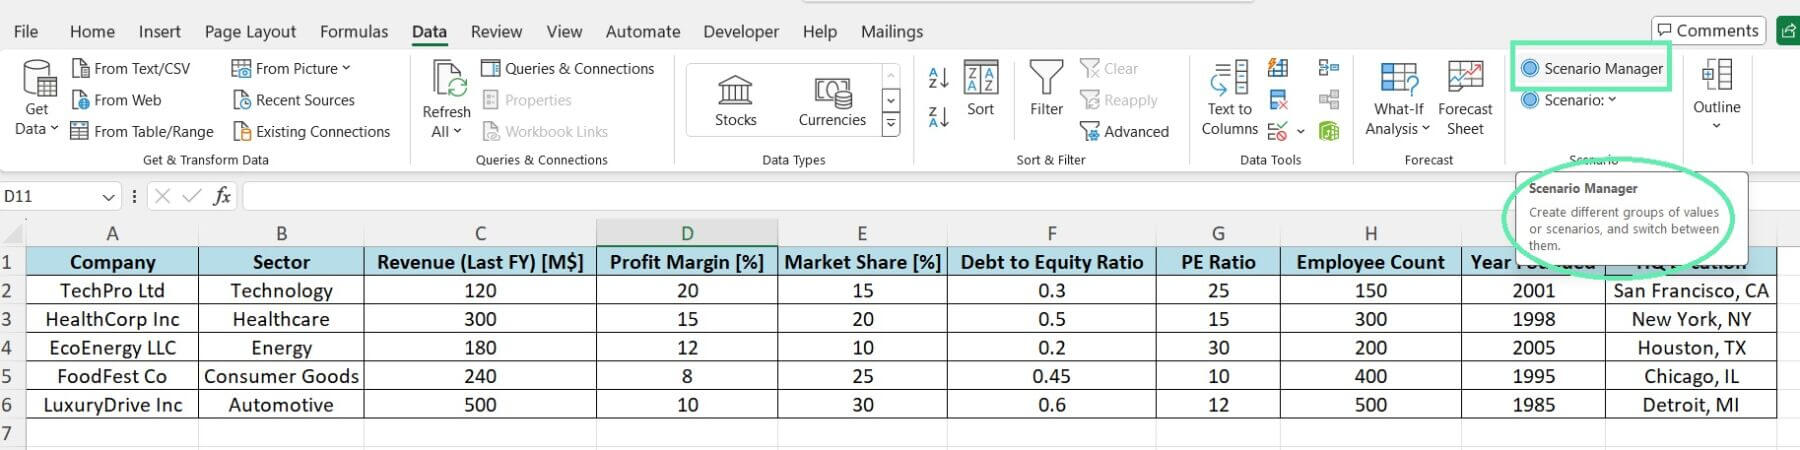This screenshot has width=1800, height=450.
Task: Open Recent Sources
Action: click(x=294, y=100)
